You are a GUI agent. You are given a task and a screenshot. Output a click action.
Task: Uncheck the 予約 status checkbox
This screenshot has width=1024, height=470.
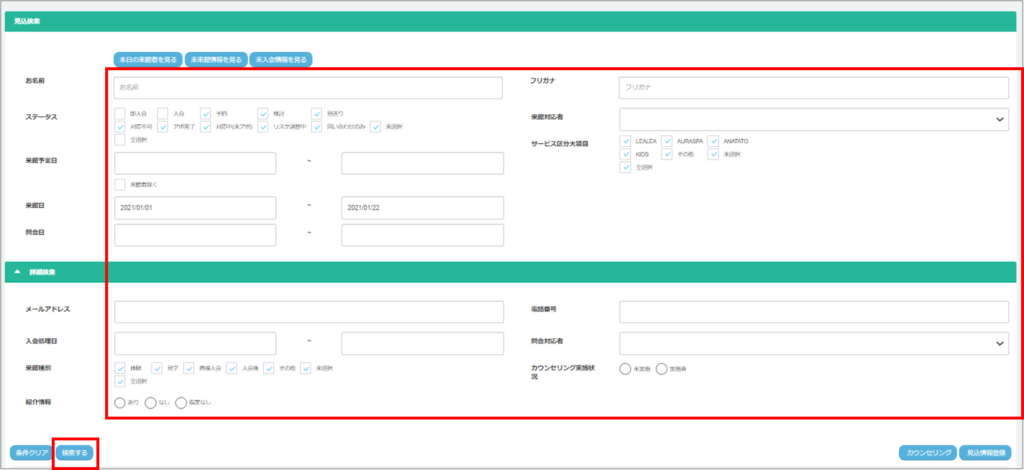pos(205,114)
